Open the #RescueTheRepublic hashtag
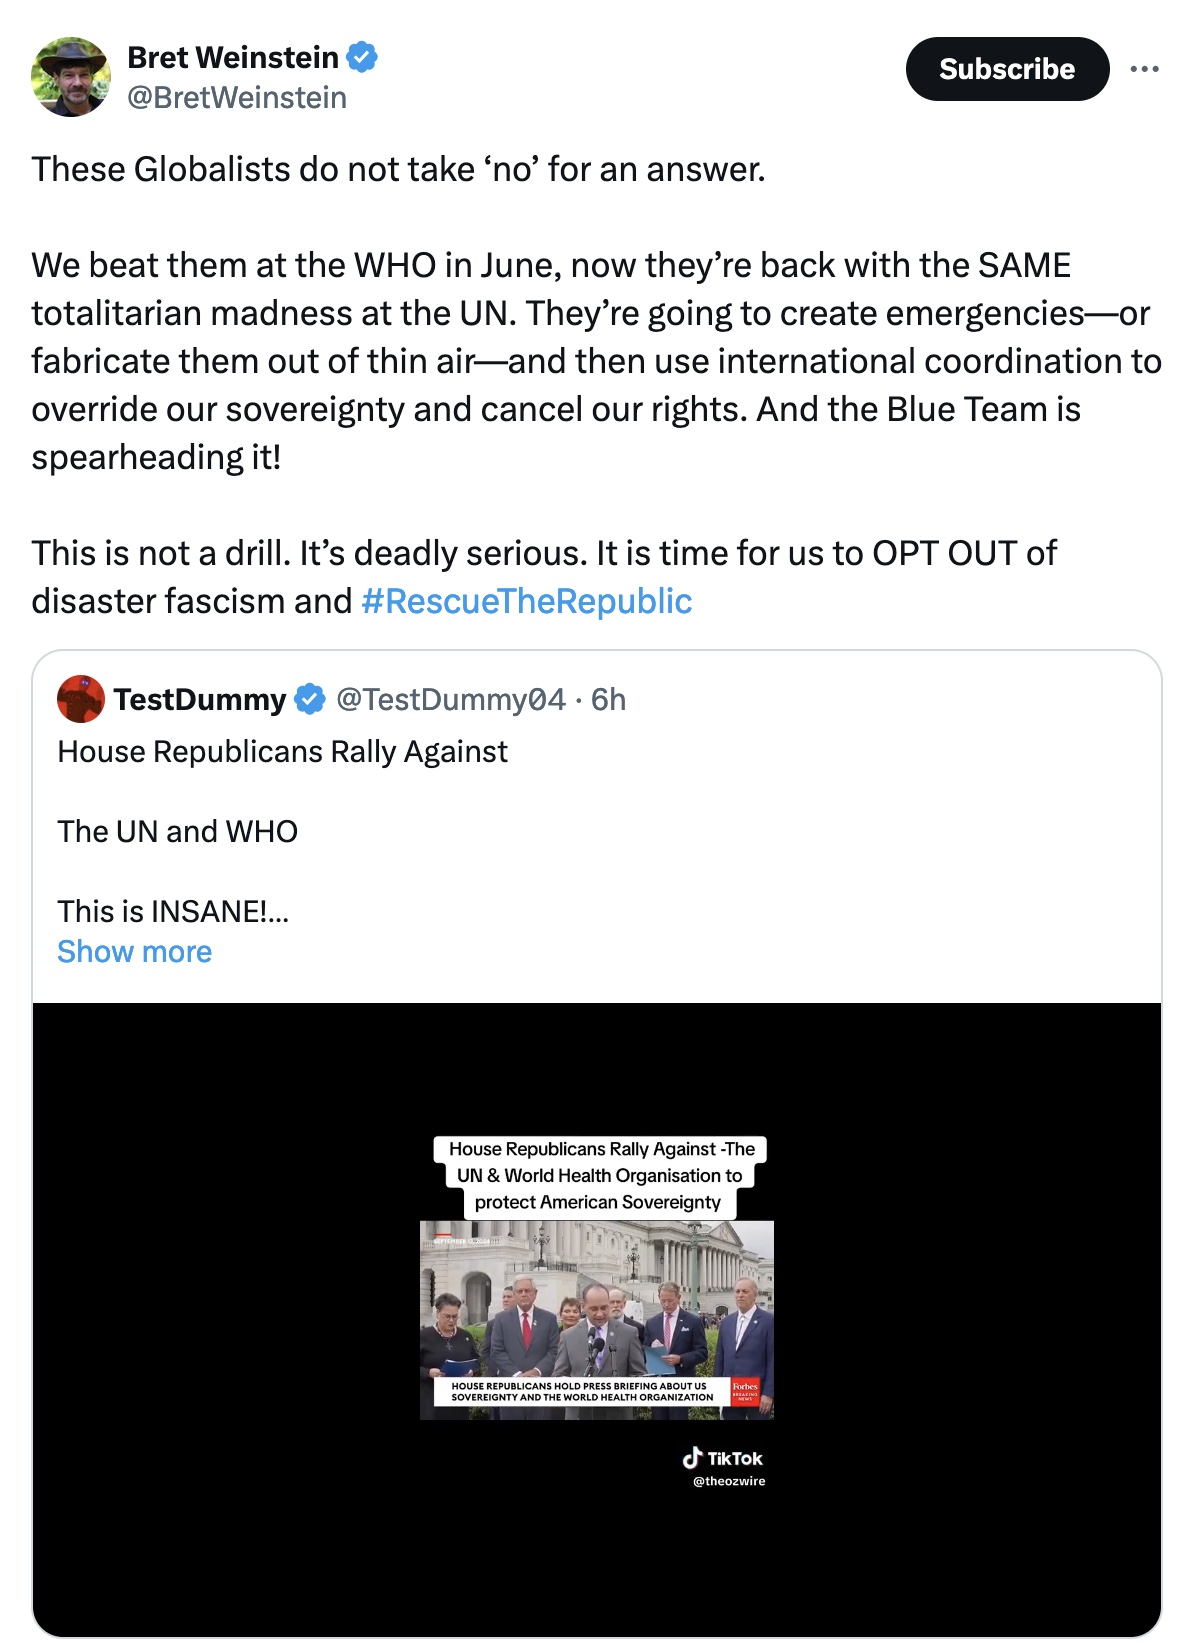This screenshot has height=1644, width=1194. coord(526,601)
